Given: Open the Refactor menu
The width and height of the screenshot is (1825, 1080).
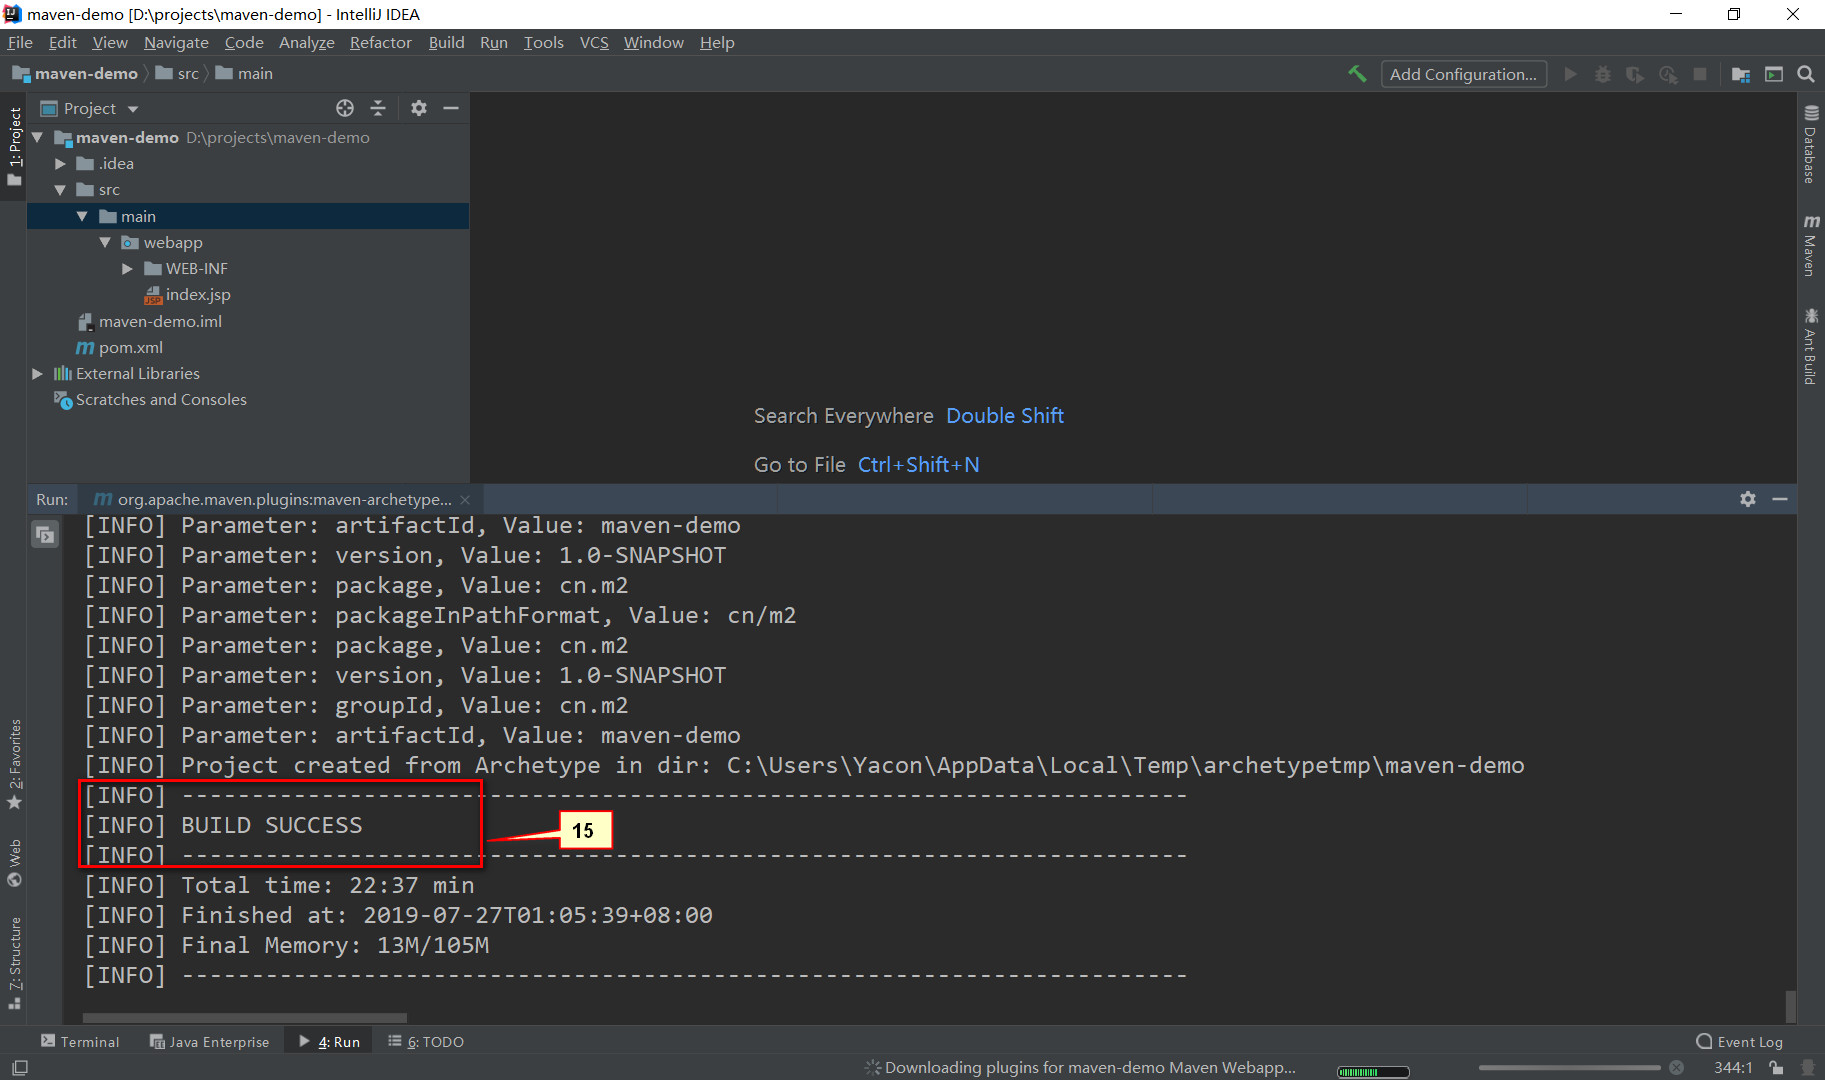Looking at the screenshot, I should [380, 42].
